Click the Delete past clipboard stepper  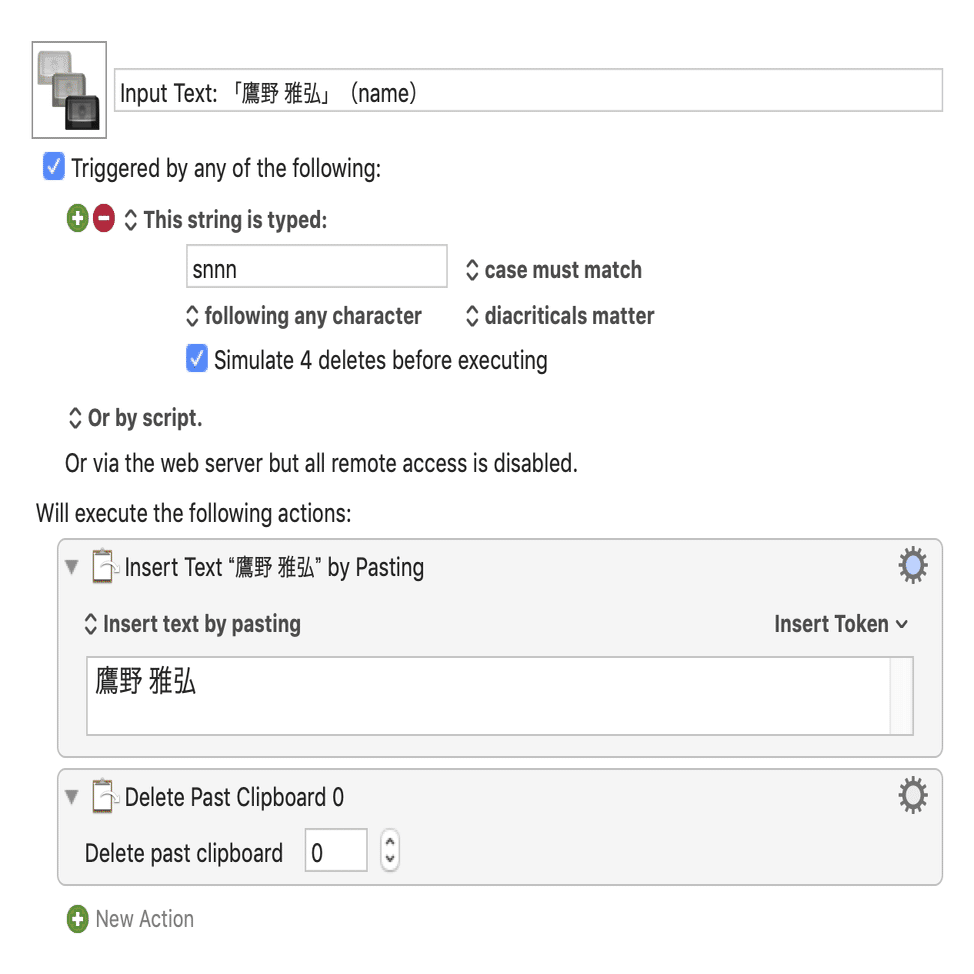click(390, 851)
